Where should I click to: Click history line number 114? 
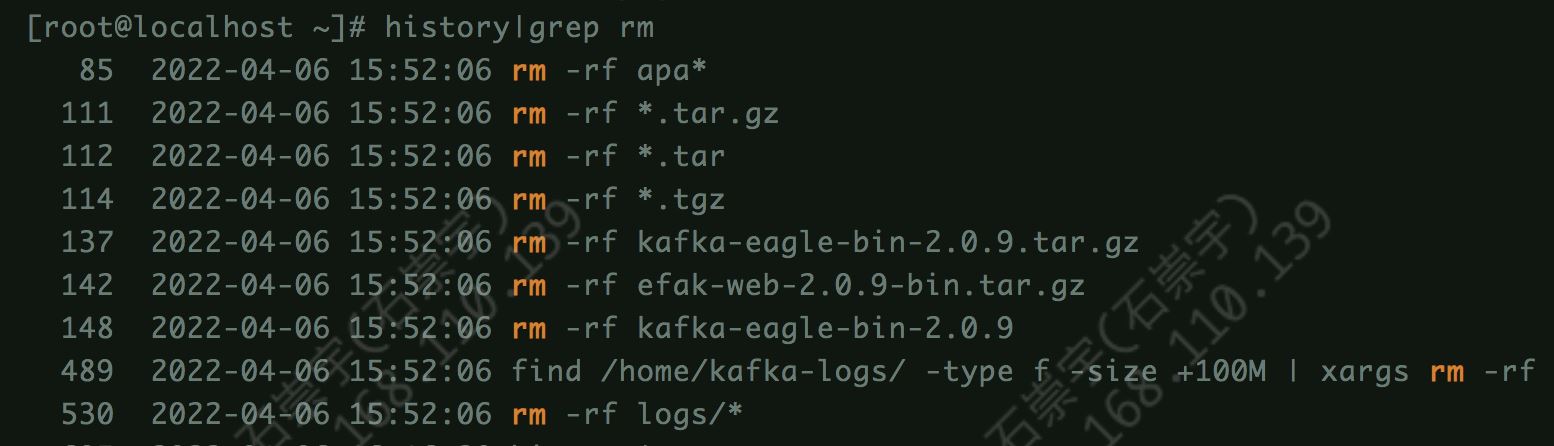pos(87,199)
